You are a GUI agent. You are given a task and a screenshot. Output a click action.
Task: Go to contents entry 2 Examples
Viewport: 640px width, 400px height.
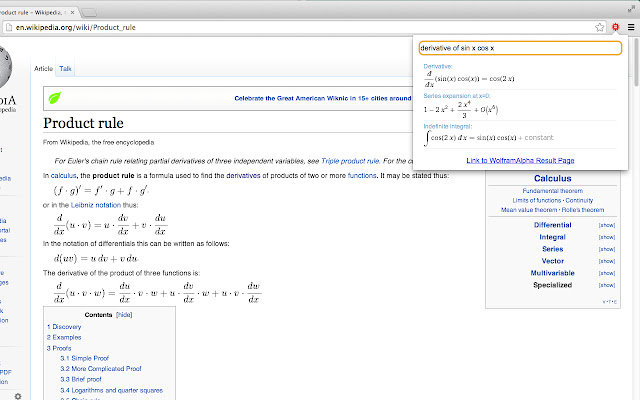(64, 338)
